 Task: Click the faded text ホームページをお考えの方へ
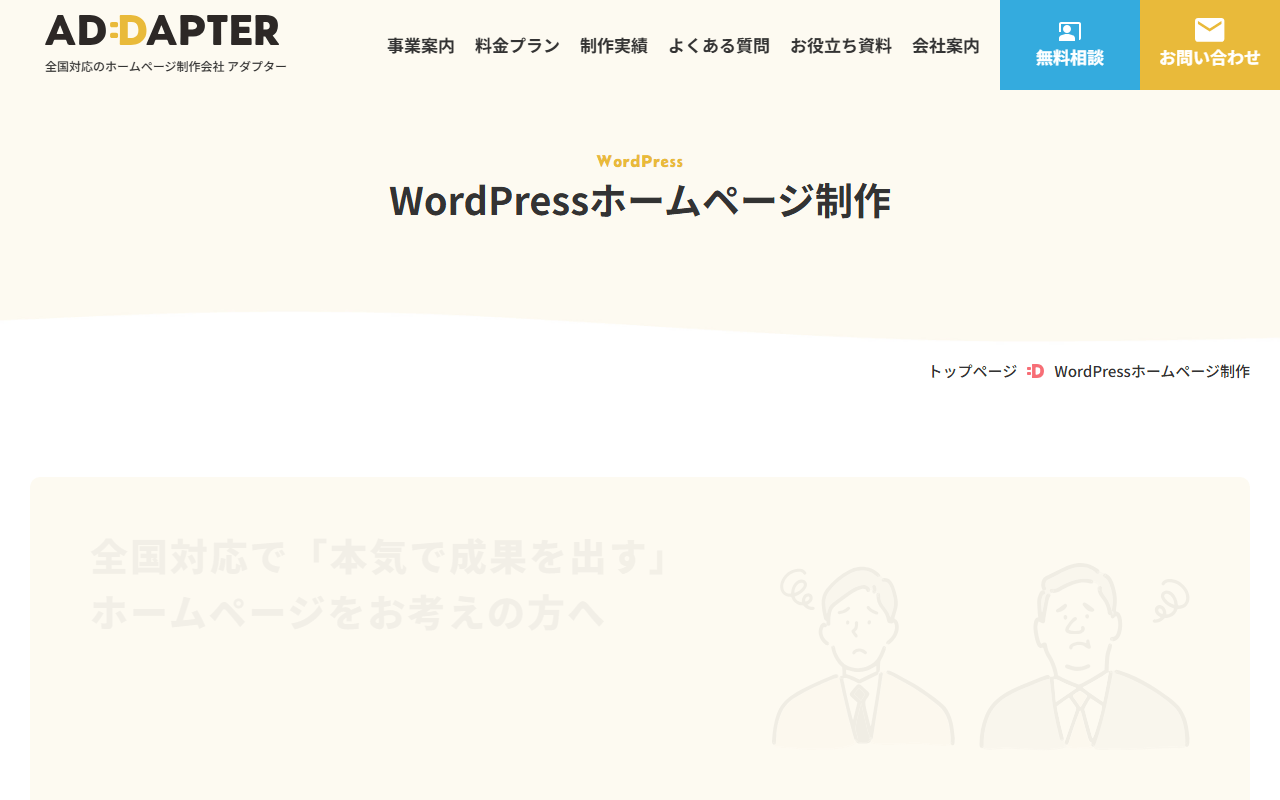click(348, 612)
